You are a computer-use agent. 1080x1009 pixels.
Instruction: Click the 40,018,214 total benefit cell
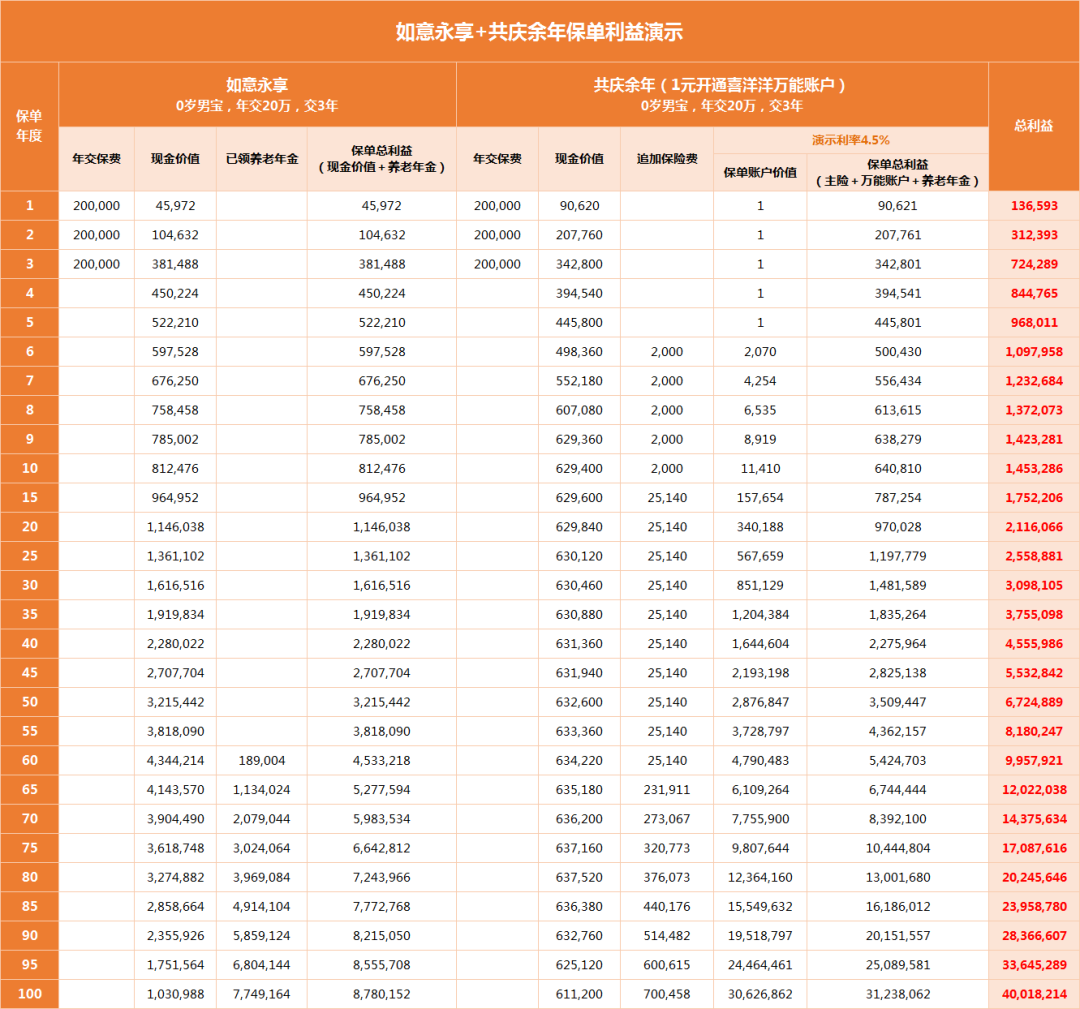[x=1033, y=994]
